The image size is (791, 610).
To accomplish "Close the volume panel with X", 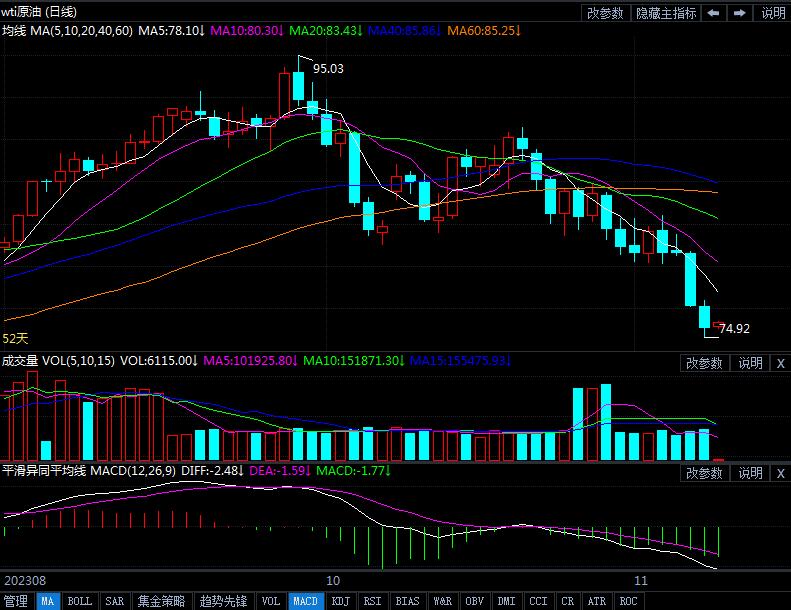I will click(x=780, y=363).
